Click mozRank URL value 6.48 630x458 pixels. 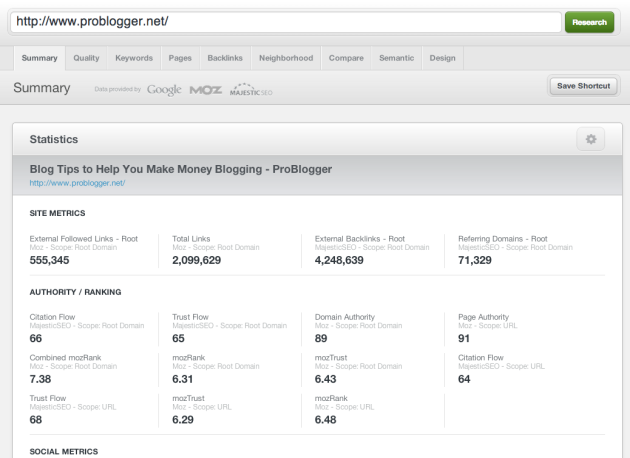pyautogui.click(x=325, y=420)
